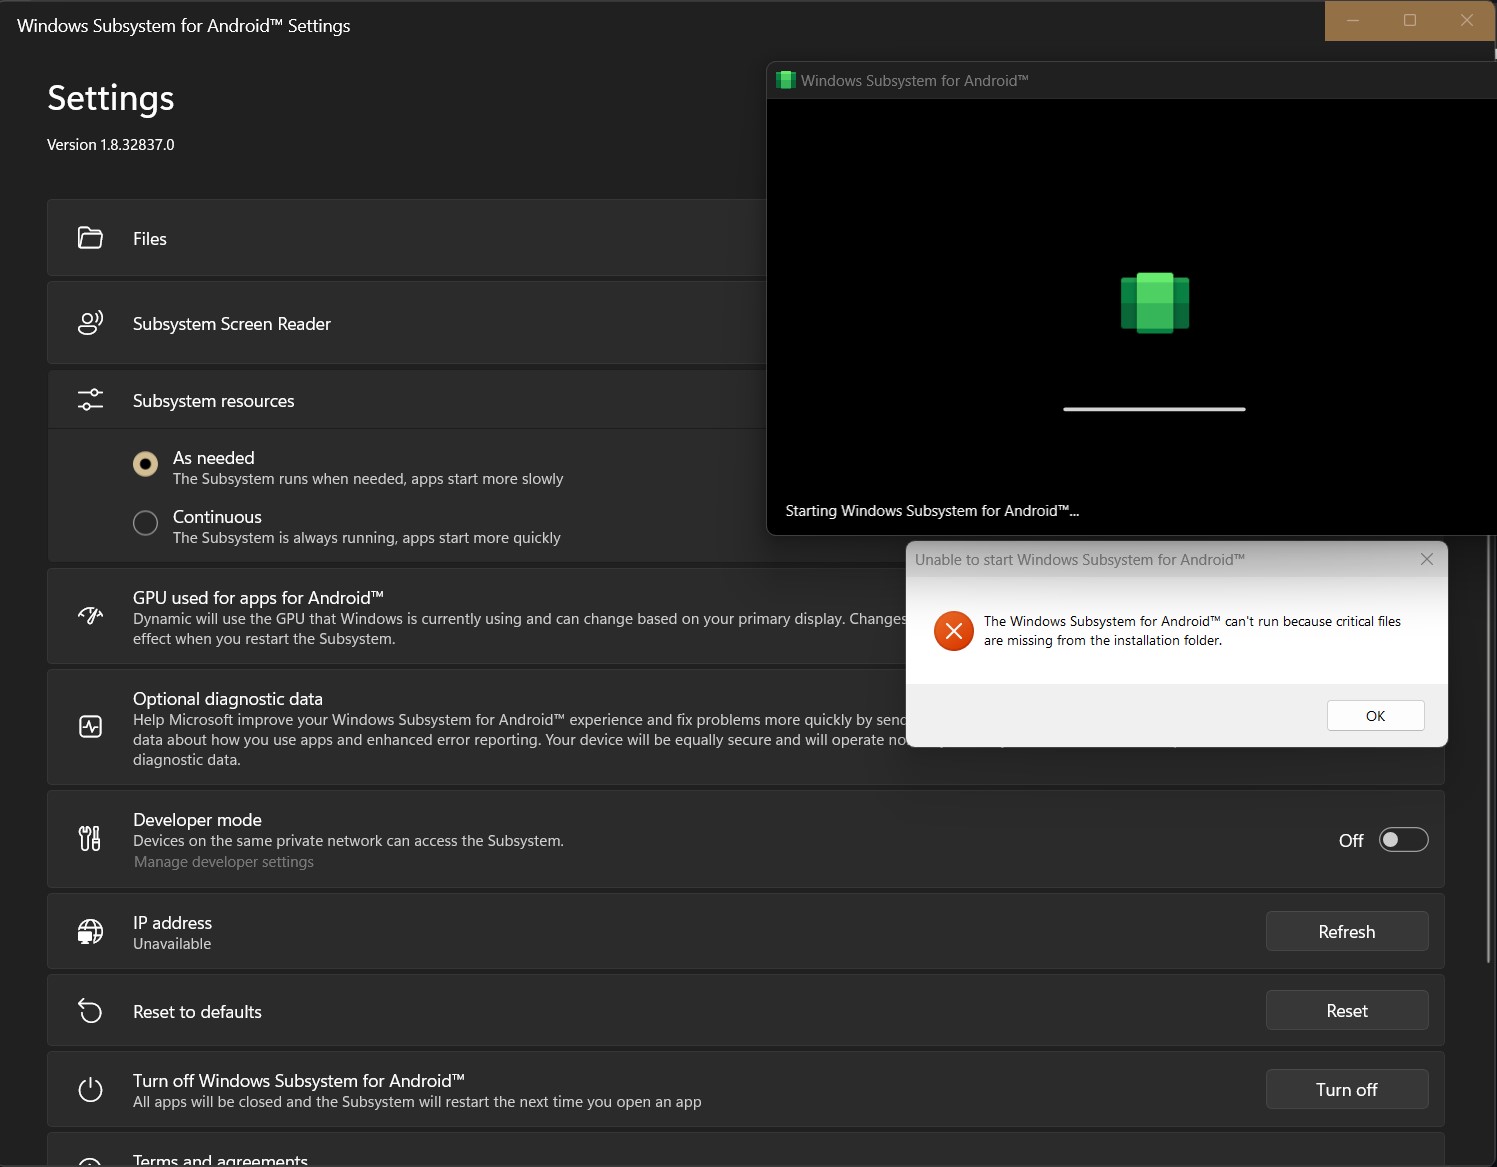Image resolution: width=1497 pixels, height=1167 pixels.
Task: Click the Starting Windows Subsystem for Android status text
Action: [932, 511]
